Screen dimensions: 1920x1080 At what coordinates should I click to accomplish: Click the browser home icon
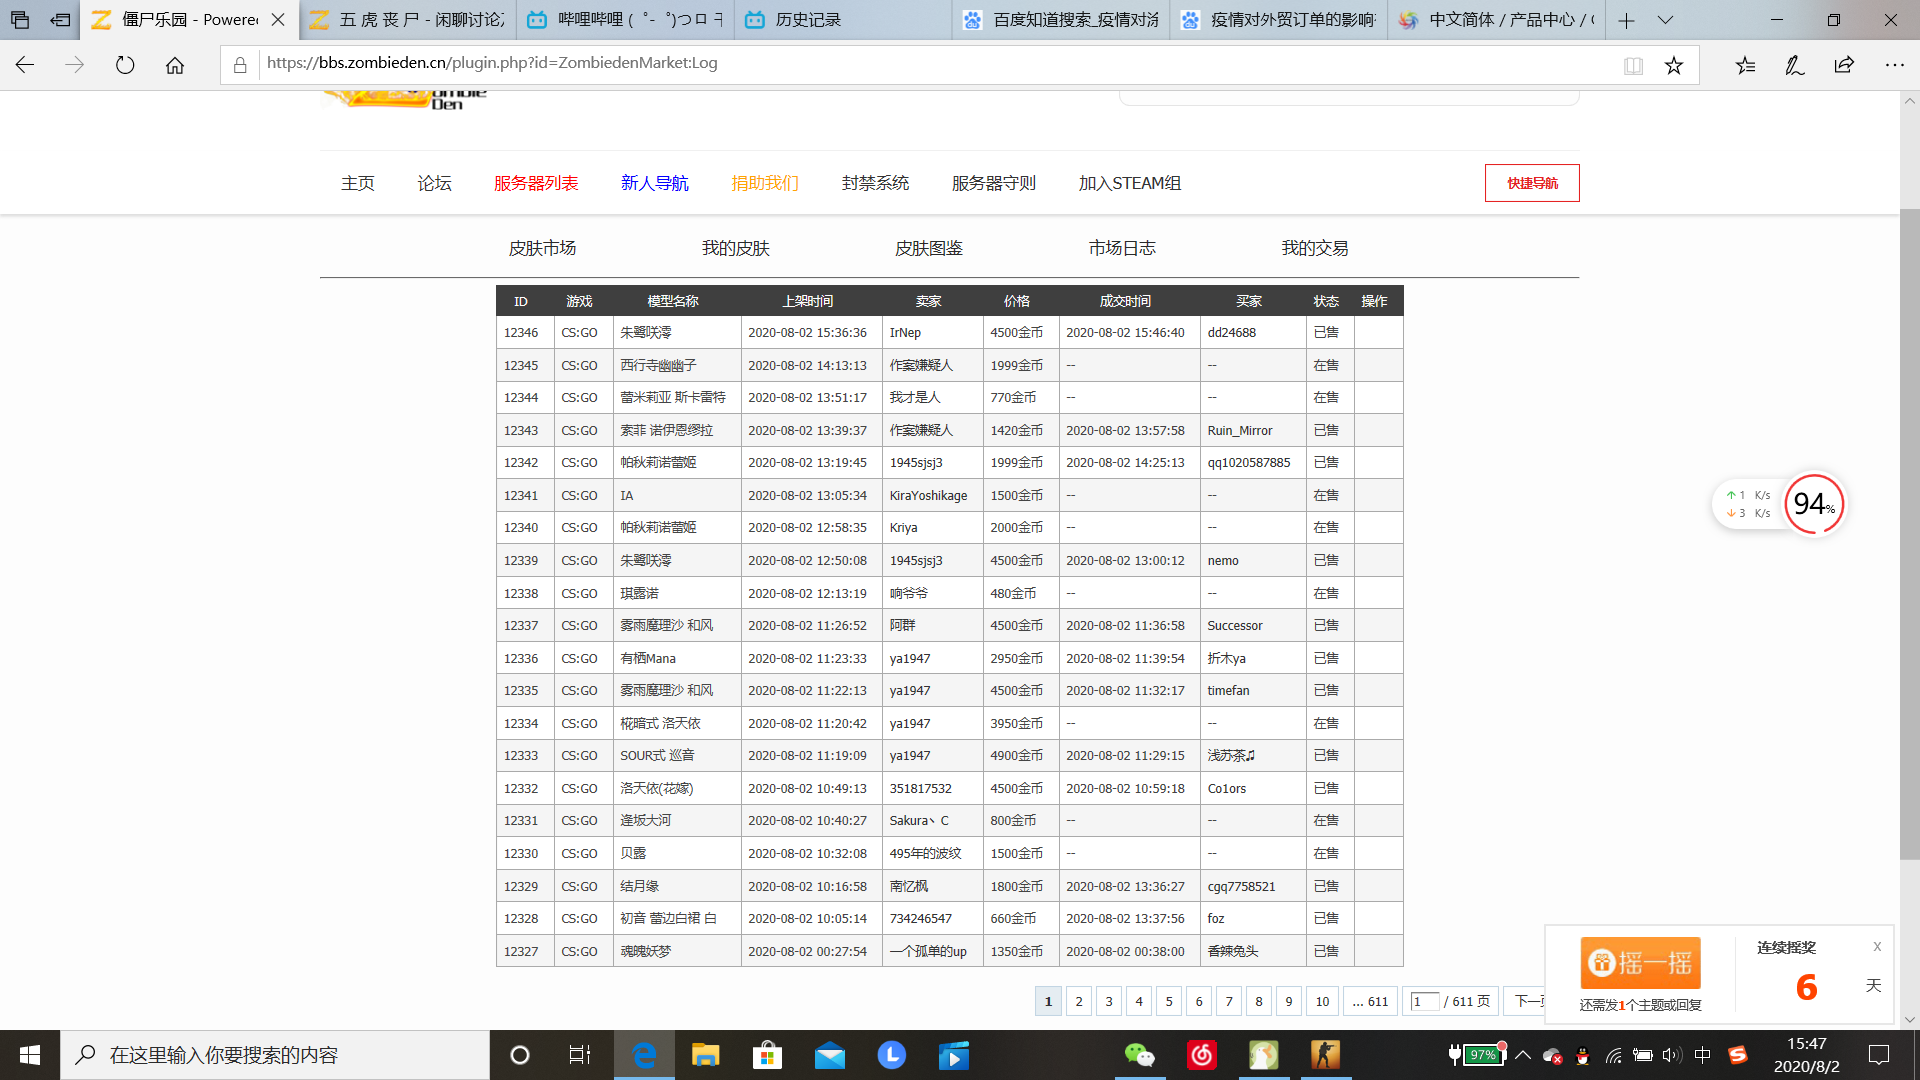tap(176, 65)
